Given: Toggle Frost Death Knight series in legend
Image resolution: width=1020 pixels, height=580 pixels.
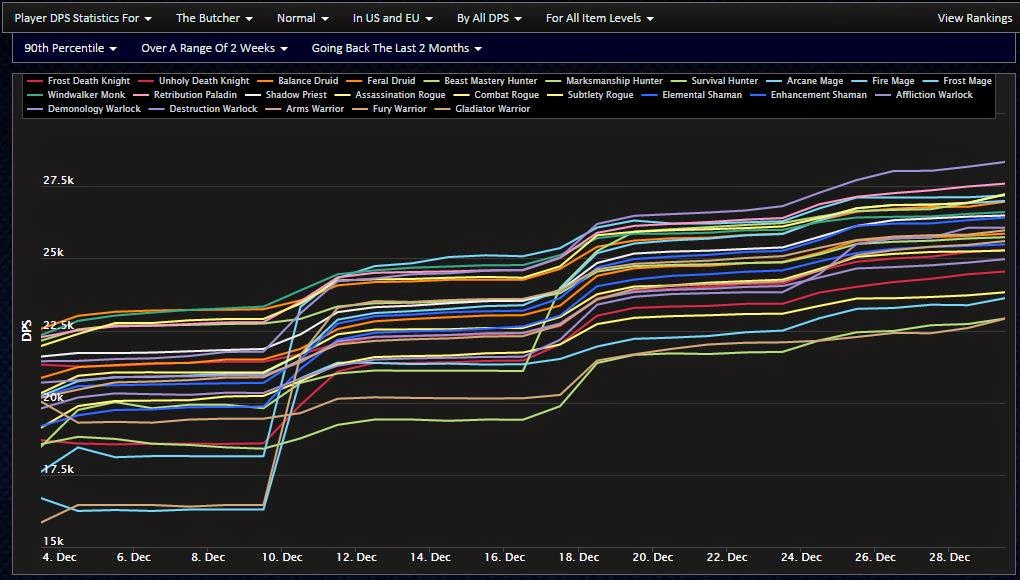Looking at the screenshot, I should coord(79,81).
